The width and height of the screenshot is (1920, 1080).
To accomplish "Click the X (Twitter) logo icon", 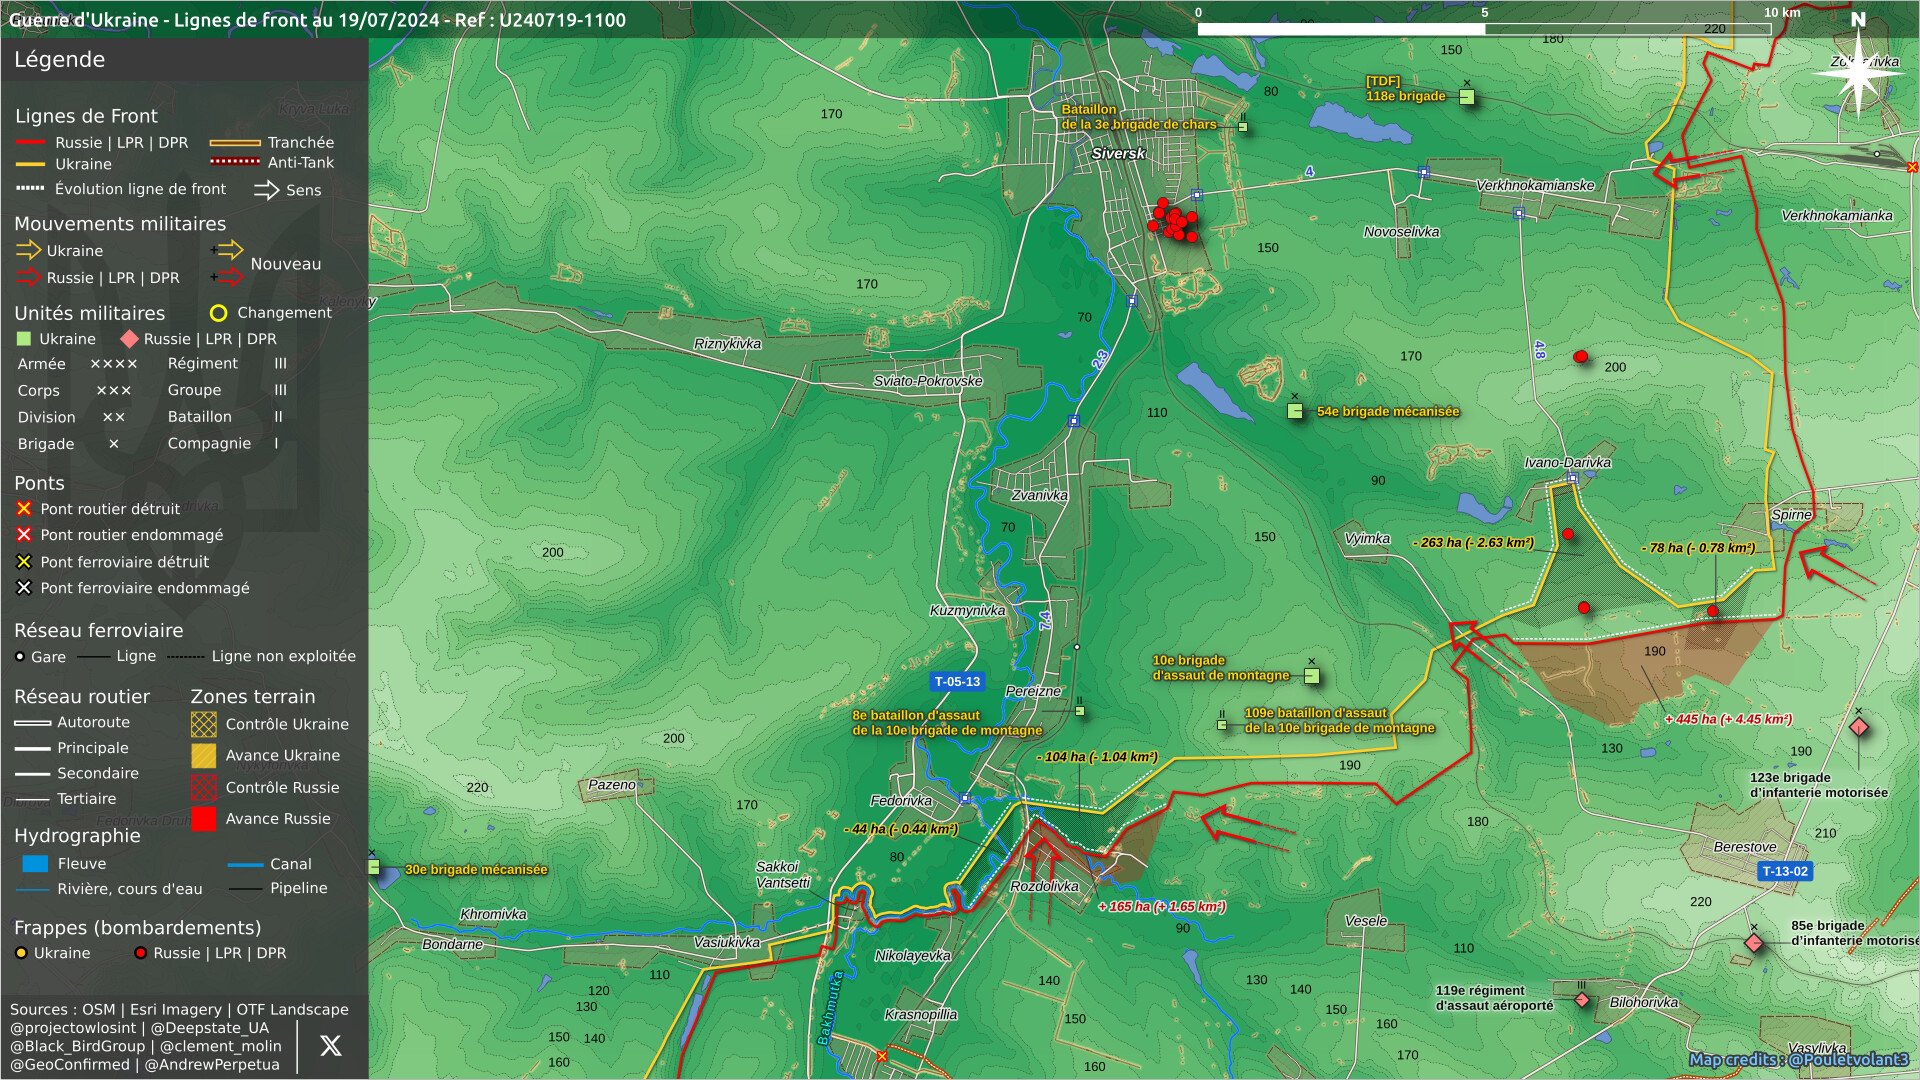I will 330,1046.
